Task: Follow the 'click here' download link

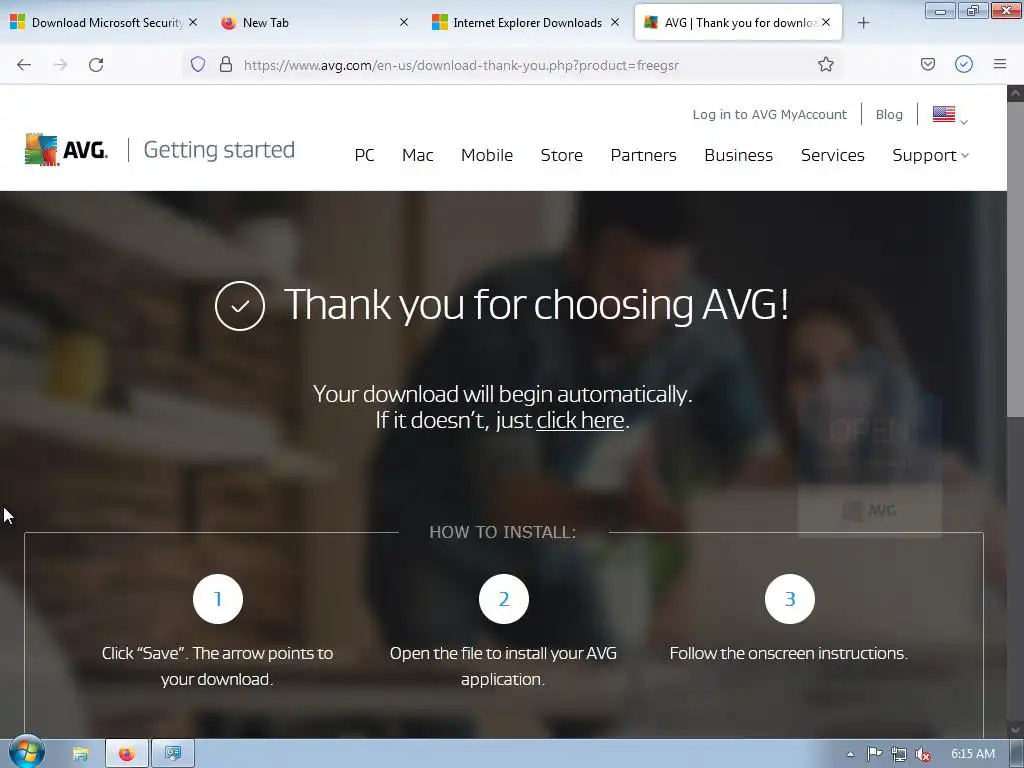Action: click(580, 420)
